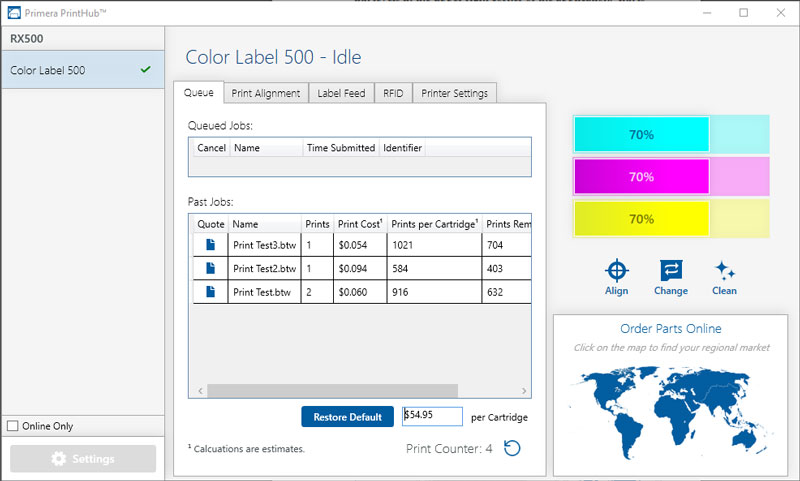Image resolution: width=800 pixels, height=481 pixels.
Task: Click the $0.054 print cost cell
Action: [360, 245]
